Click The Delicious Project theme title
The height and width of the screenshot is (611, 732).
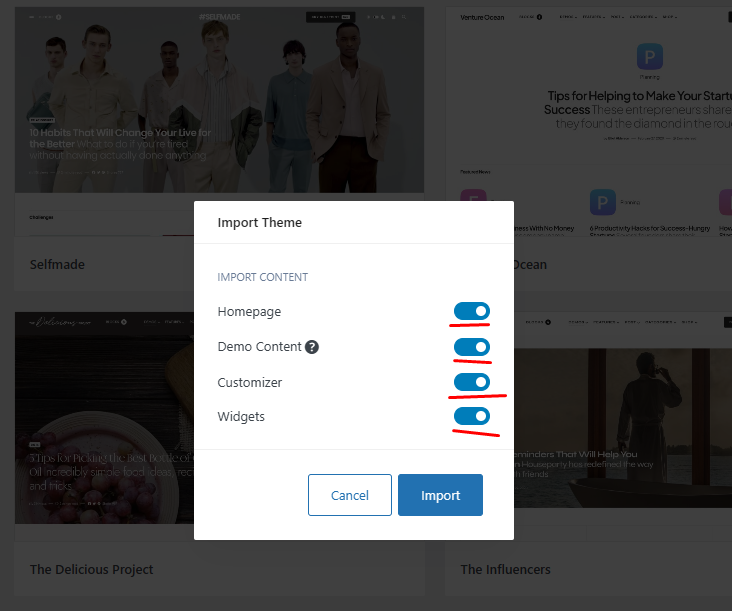click(x=92, y=569)
